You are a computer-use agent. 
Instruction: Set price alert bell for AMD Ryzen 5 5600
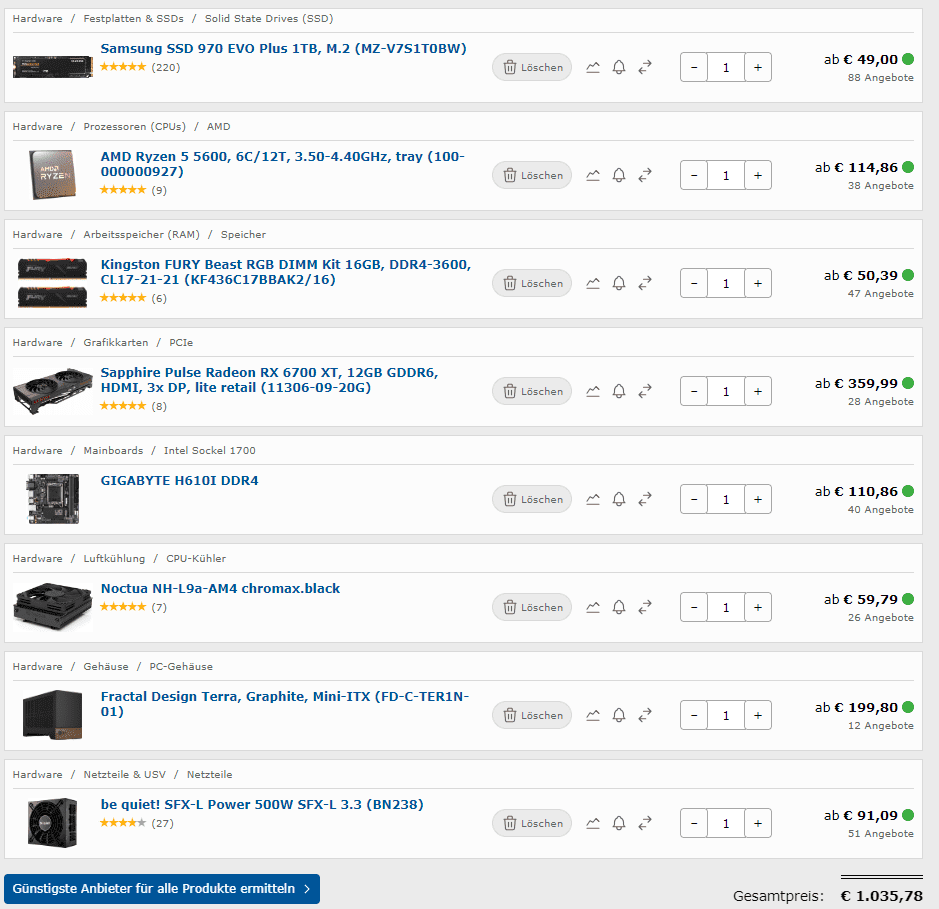(619, 175)
